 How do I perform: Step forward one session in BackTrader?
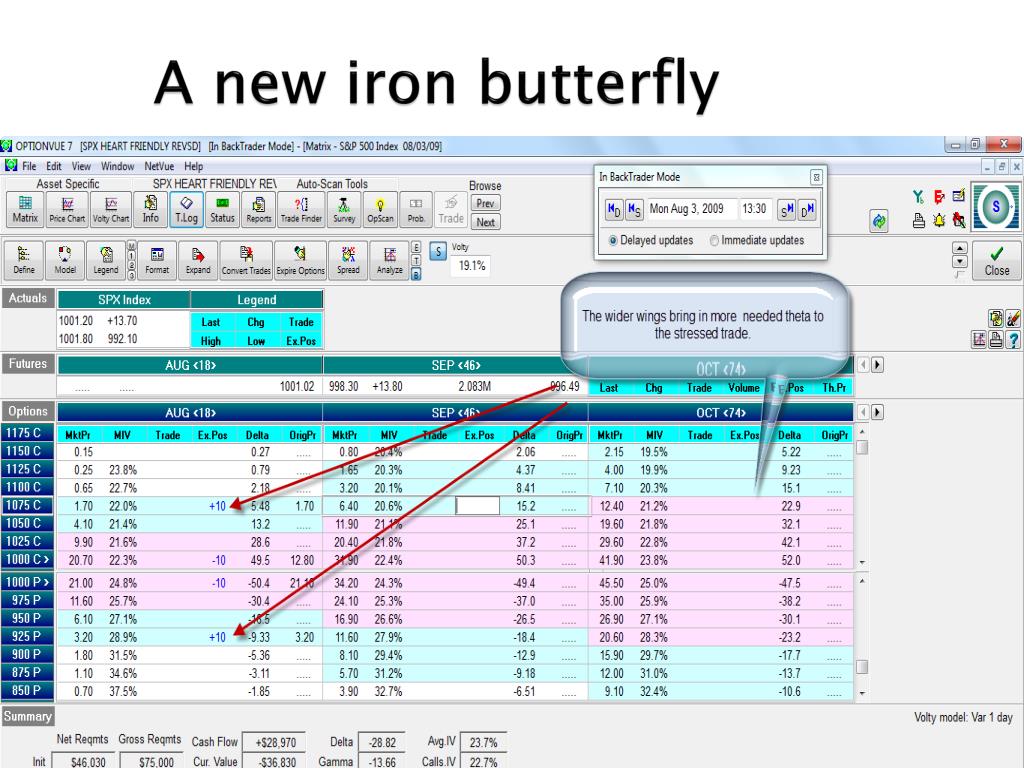786,210
